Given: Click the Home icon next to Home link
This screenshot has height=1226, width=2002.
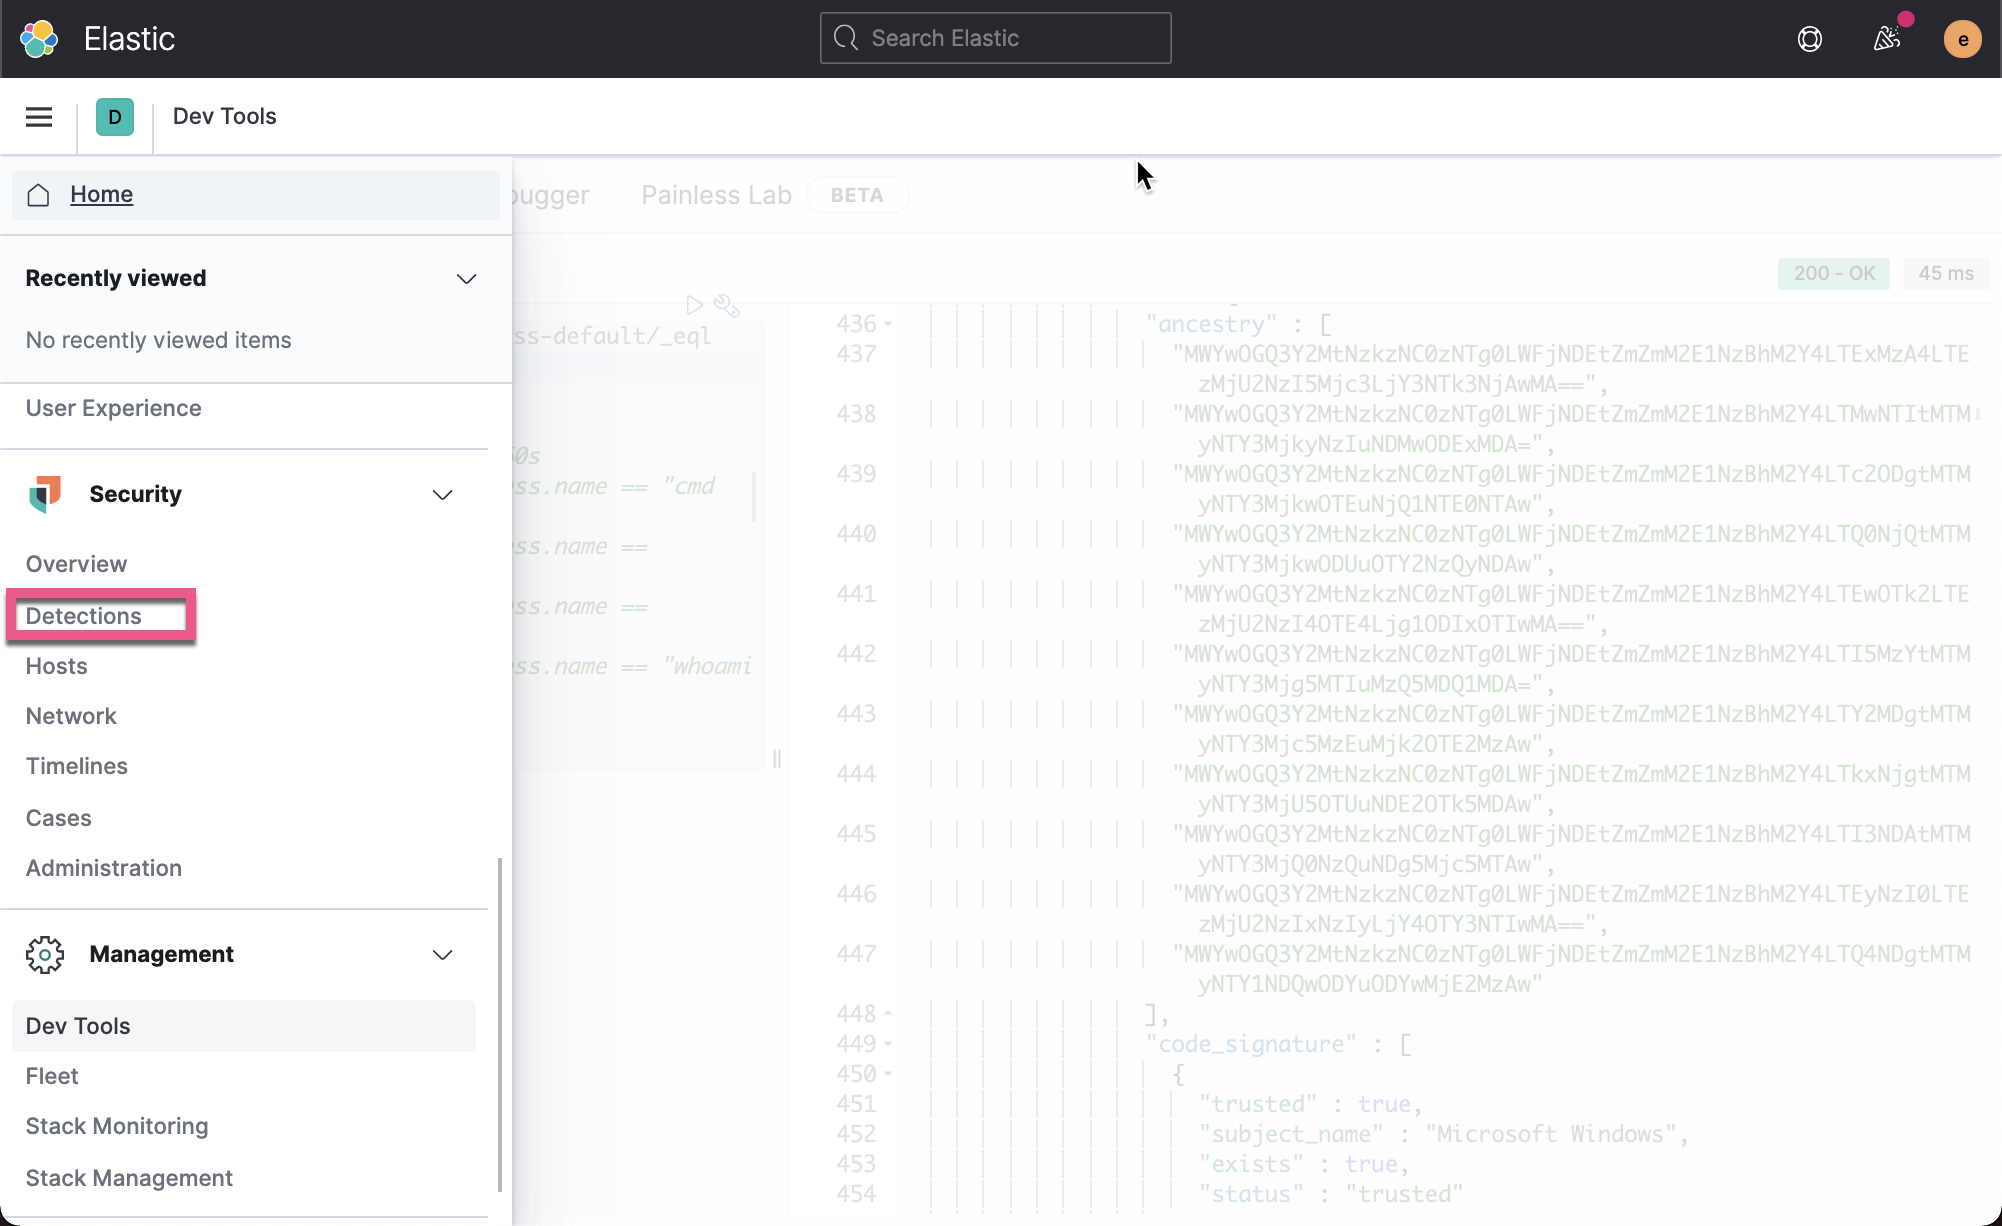Looking at the screenshot, I should [x=38, y=195].
